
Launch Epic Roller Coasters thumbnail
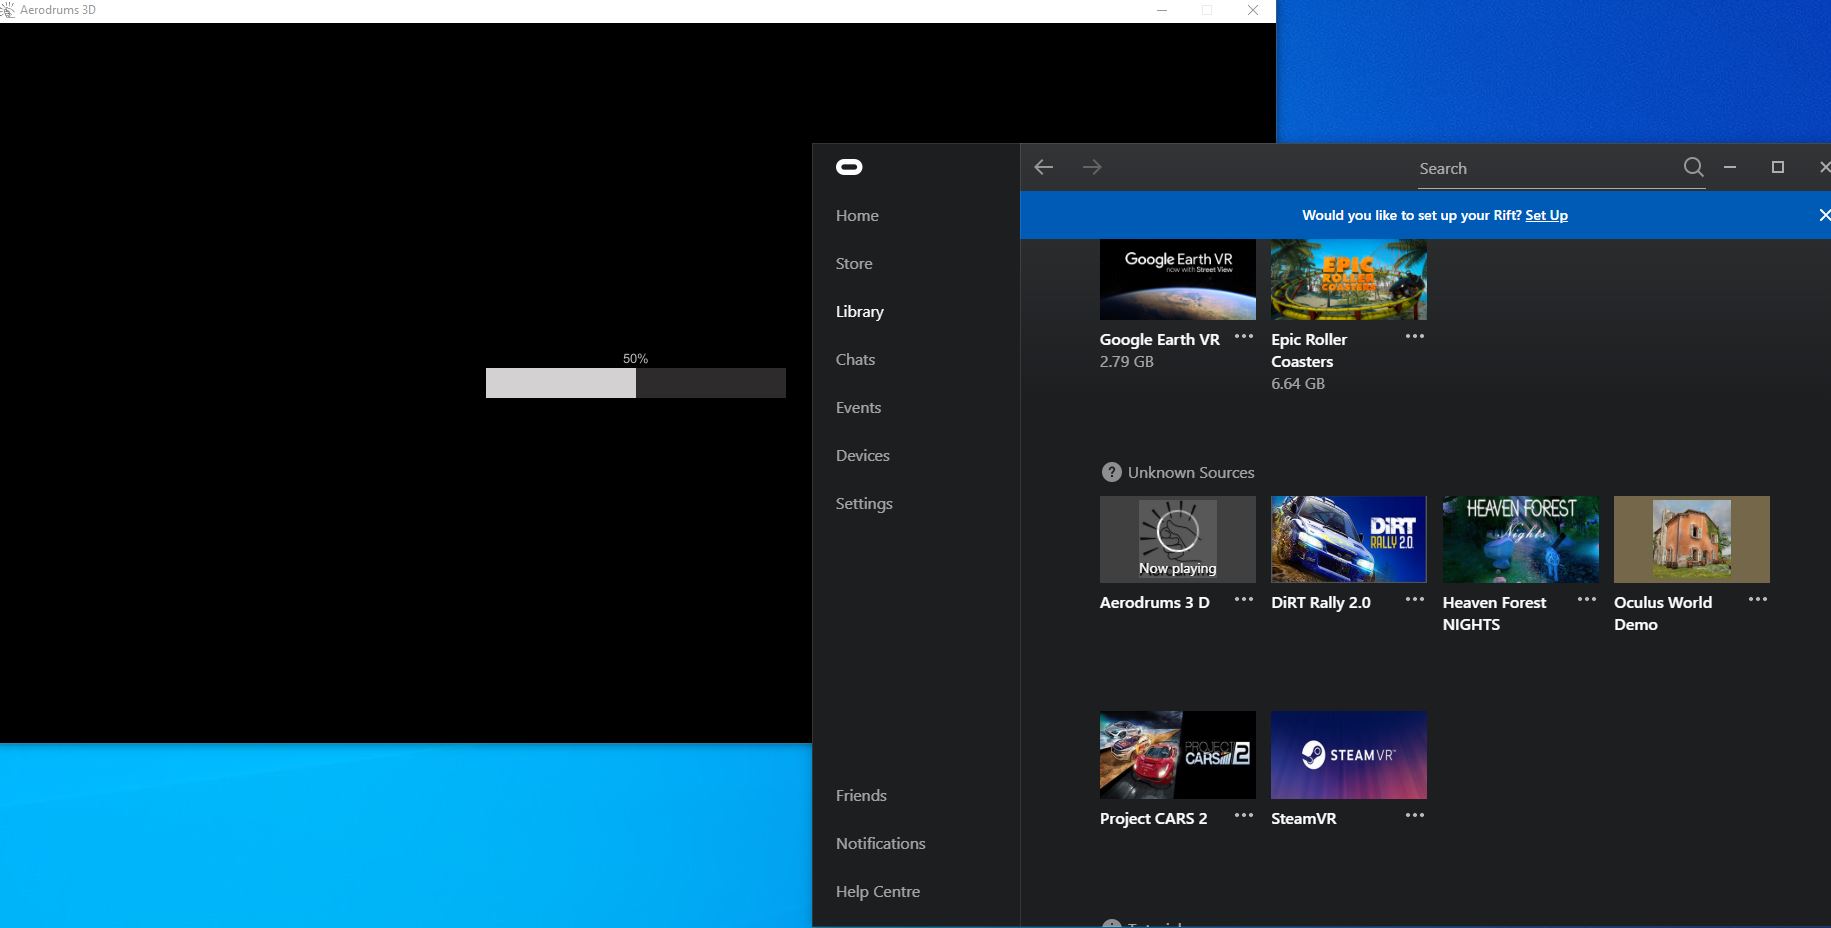click(x=1349, y=279)
